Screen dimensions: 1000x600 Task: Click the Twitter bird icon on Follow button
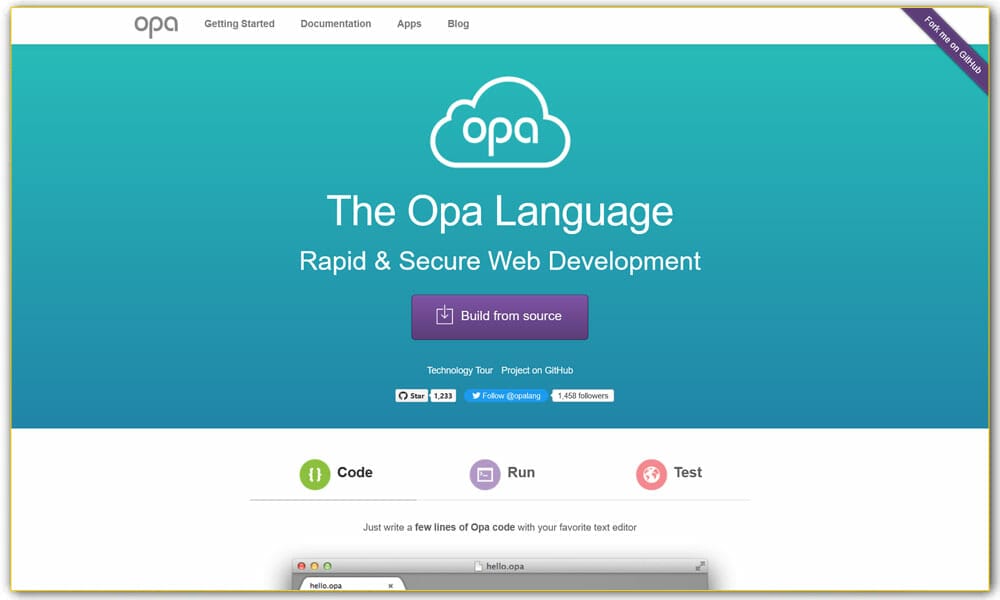478,395
